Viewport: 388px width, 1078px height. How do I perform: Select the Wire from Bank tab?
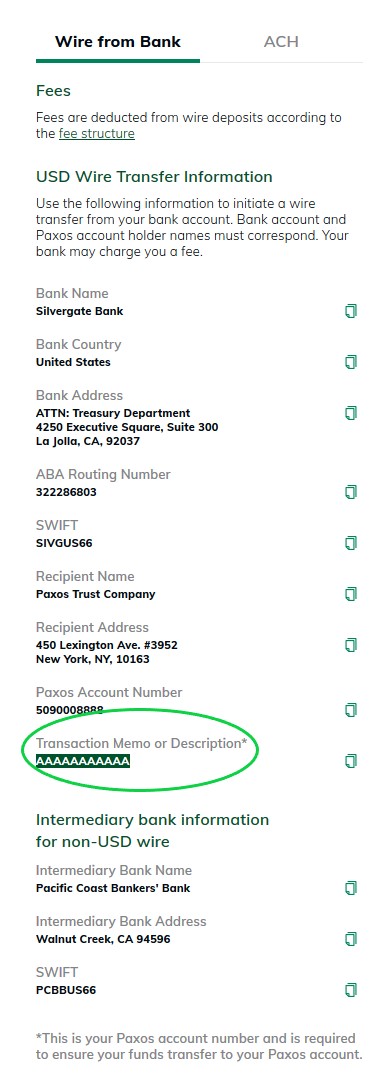[118, 41]
